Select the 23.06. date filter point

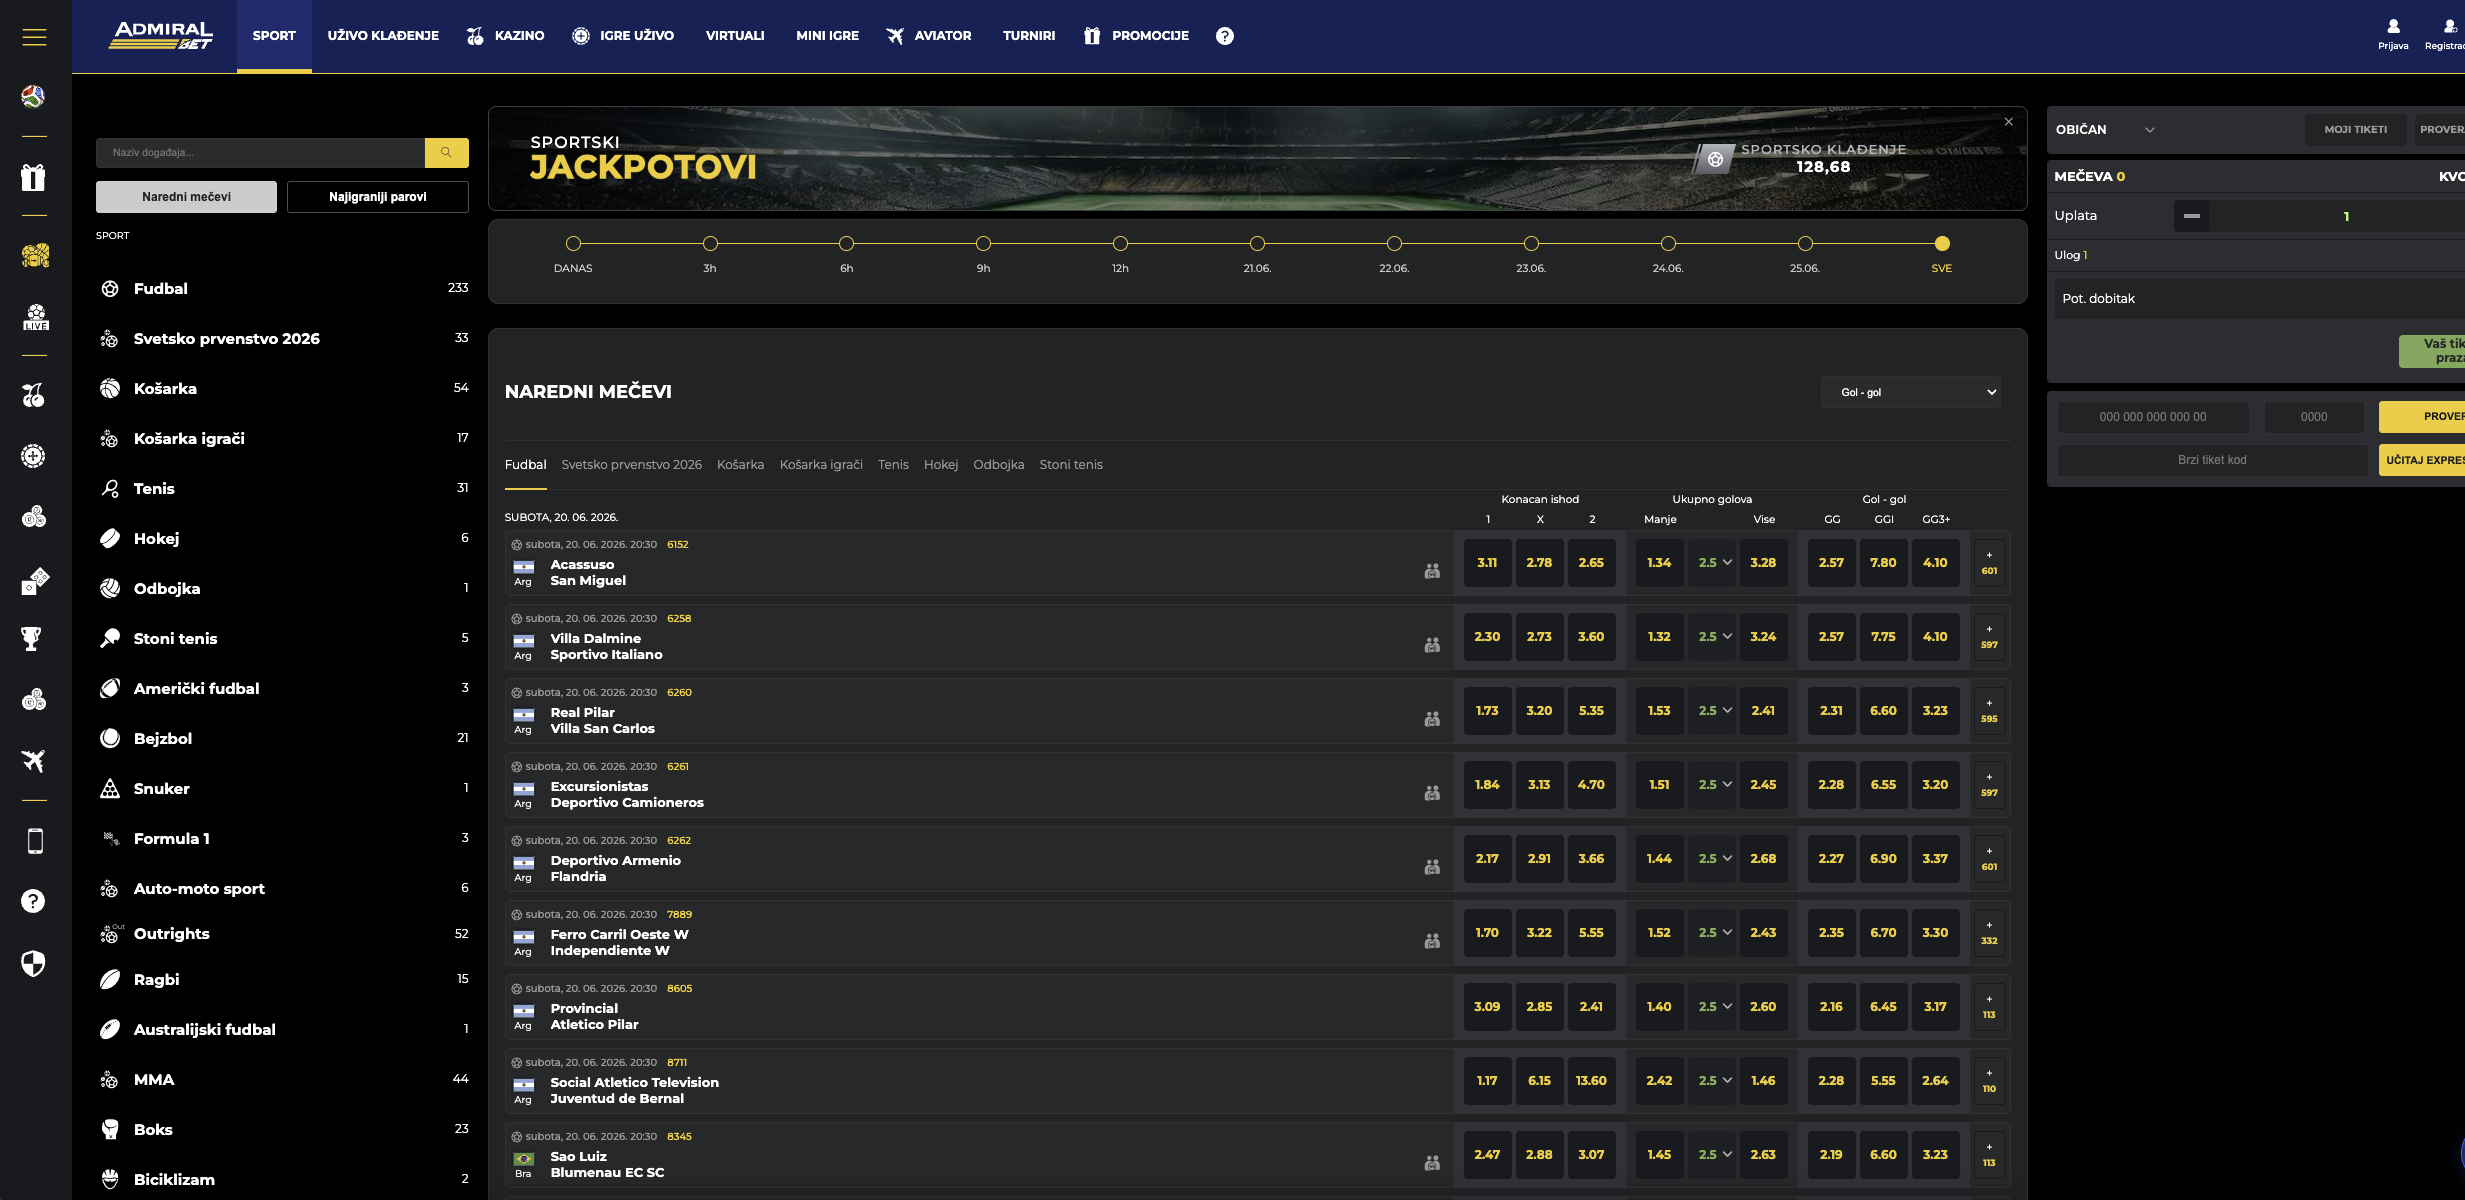(1531, 243)
